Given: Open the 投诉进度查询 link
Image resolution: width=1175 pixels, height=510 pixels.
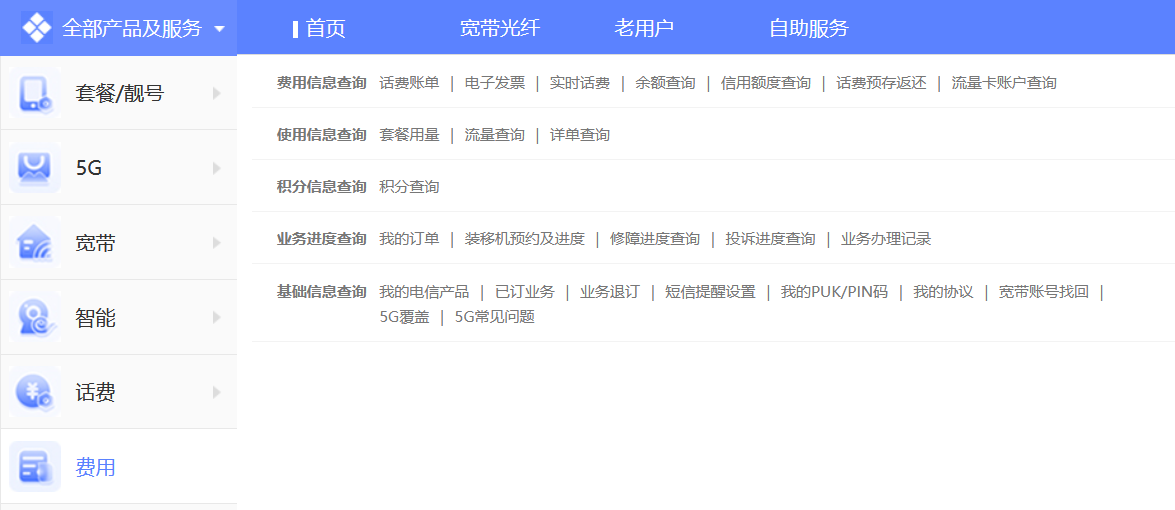Looking at the screenshot, I should pos(770,239).
